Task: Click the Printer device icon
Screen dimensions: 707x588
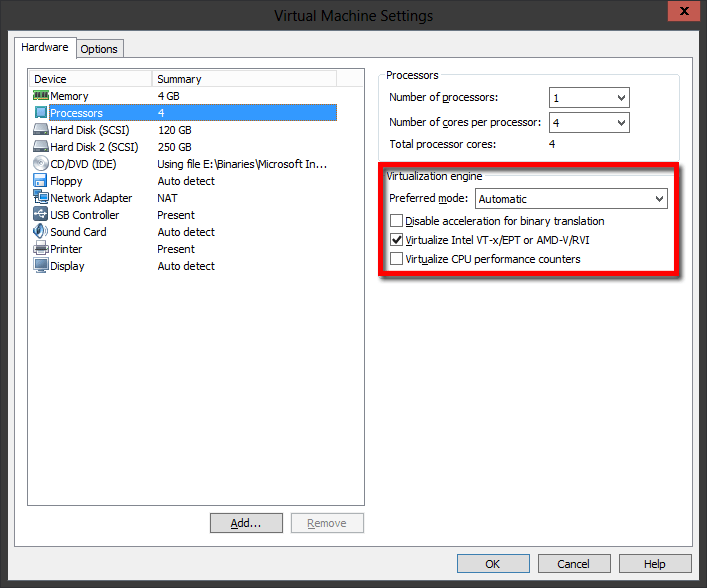Action: [x=41, y=249]
